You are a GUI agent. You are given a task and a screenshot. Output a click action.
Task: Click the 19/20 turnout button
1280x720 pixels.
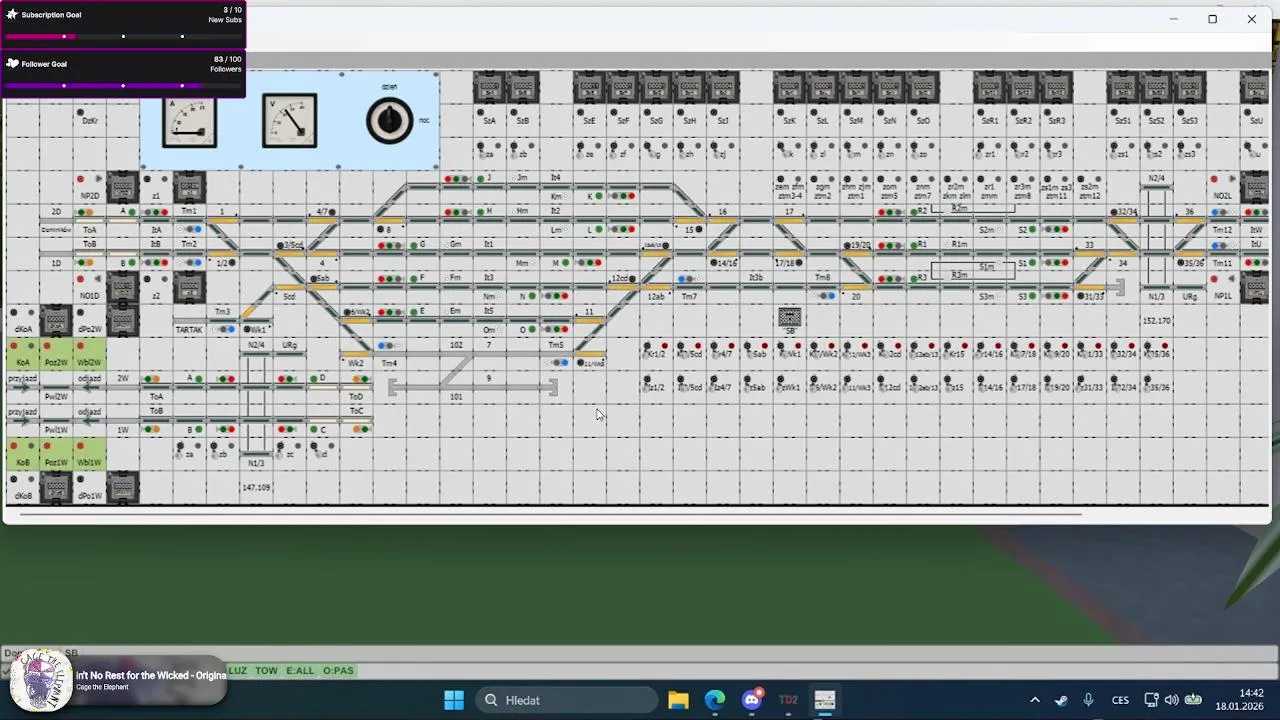coord(848,245)
